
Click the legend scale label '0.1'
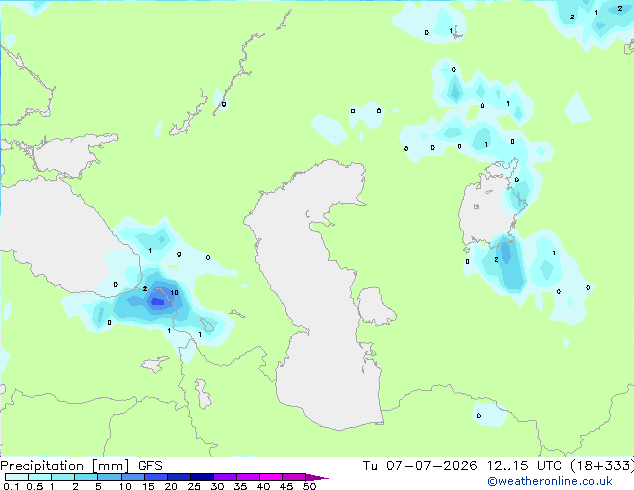point(11,486)
